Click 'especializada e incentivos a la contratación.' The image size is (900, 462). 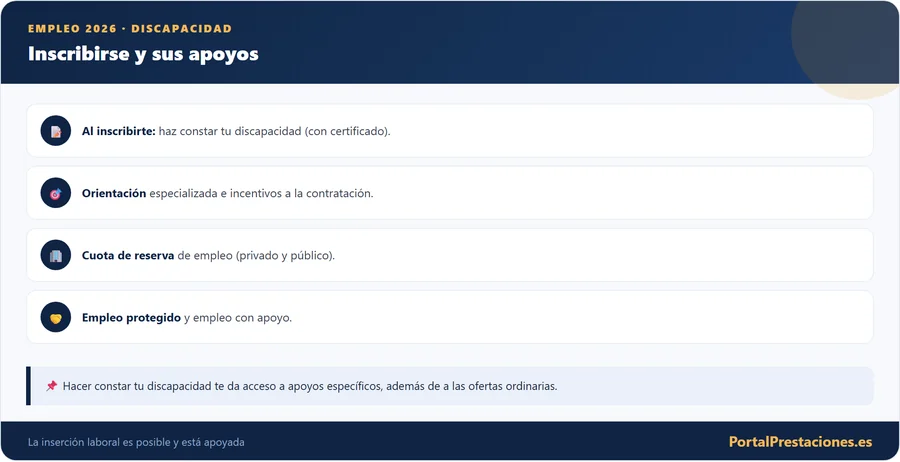[261, 193]
